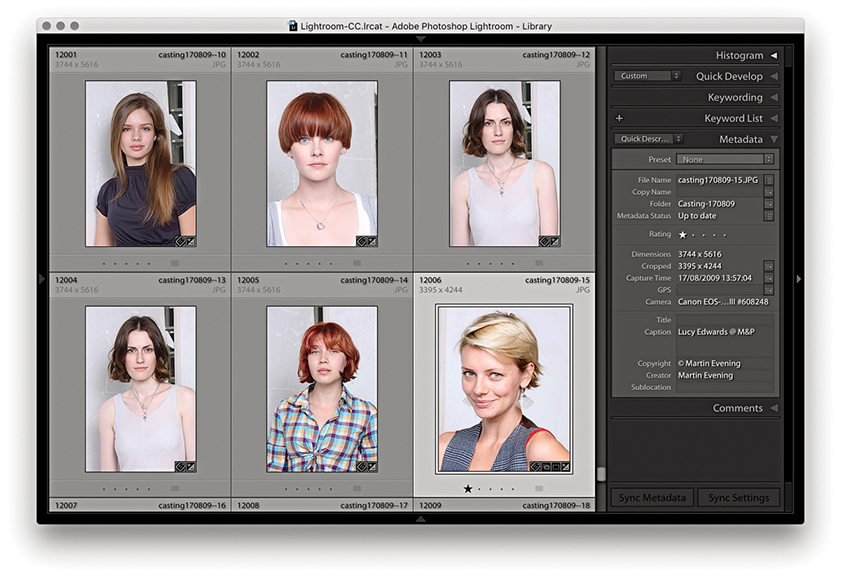Viewport: 841px width, 576px height.
Task: Hide right panel using right edge arrow
Action: point(798,279)
